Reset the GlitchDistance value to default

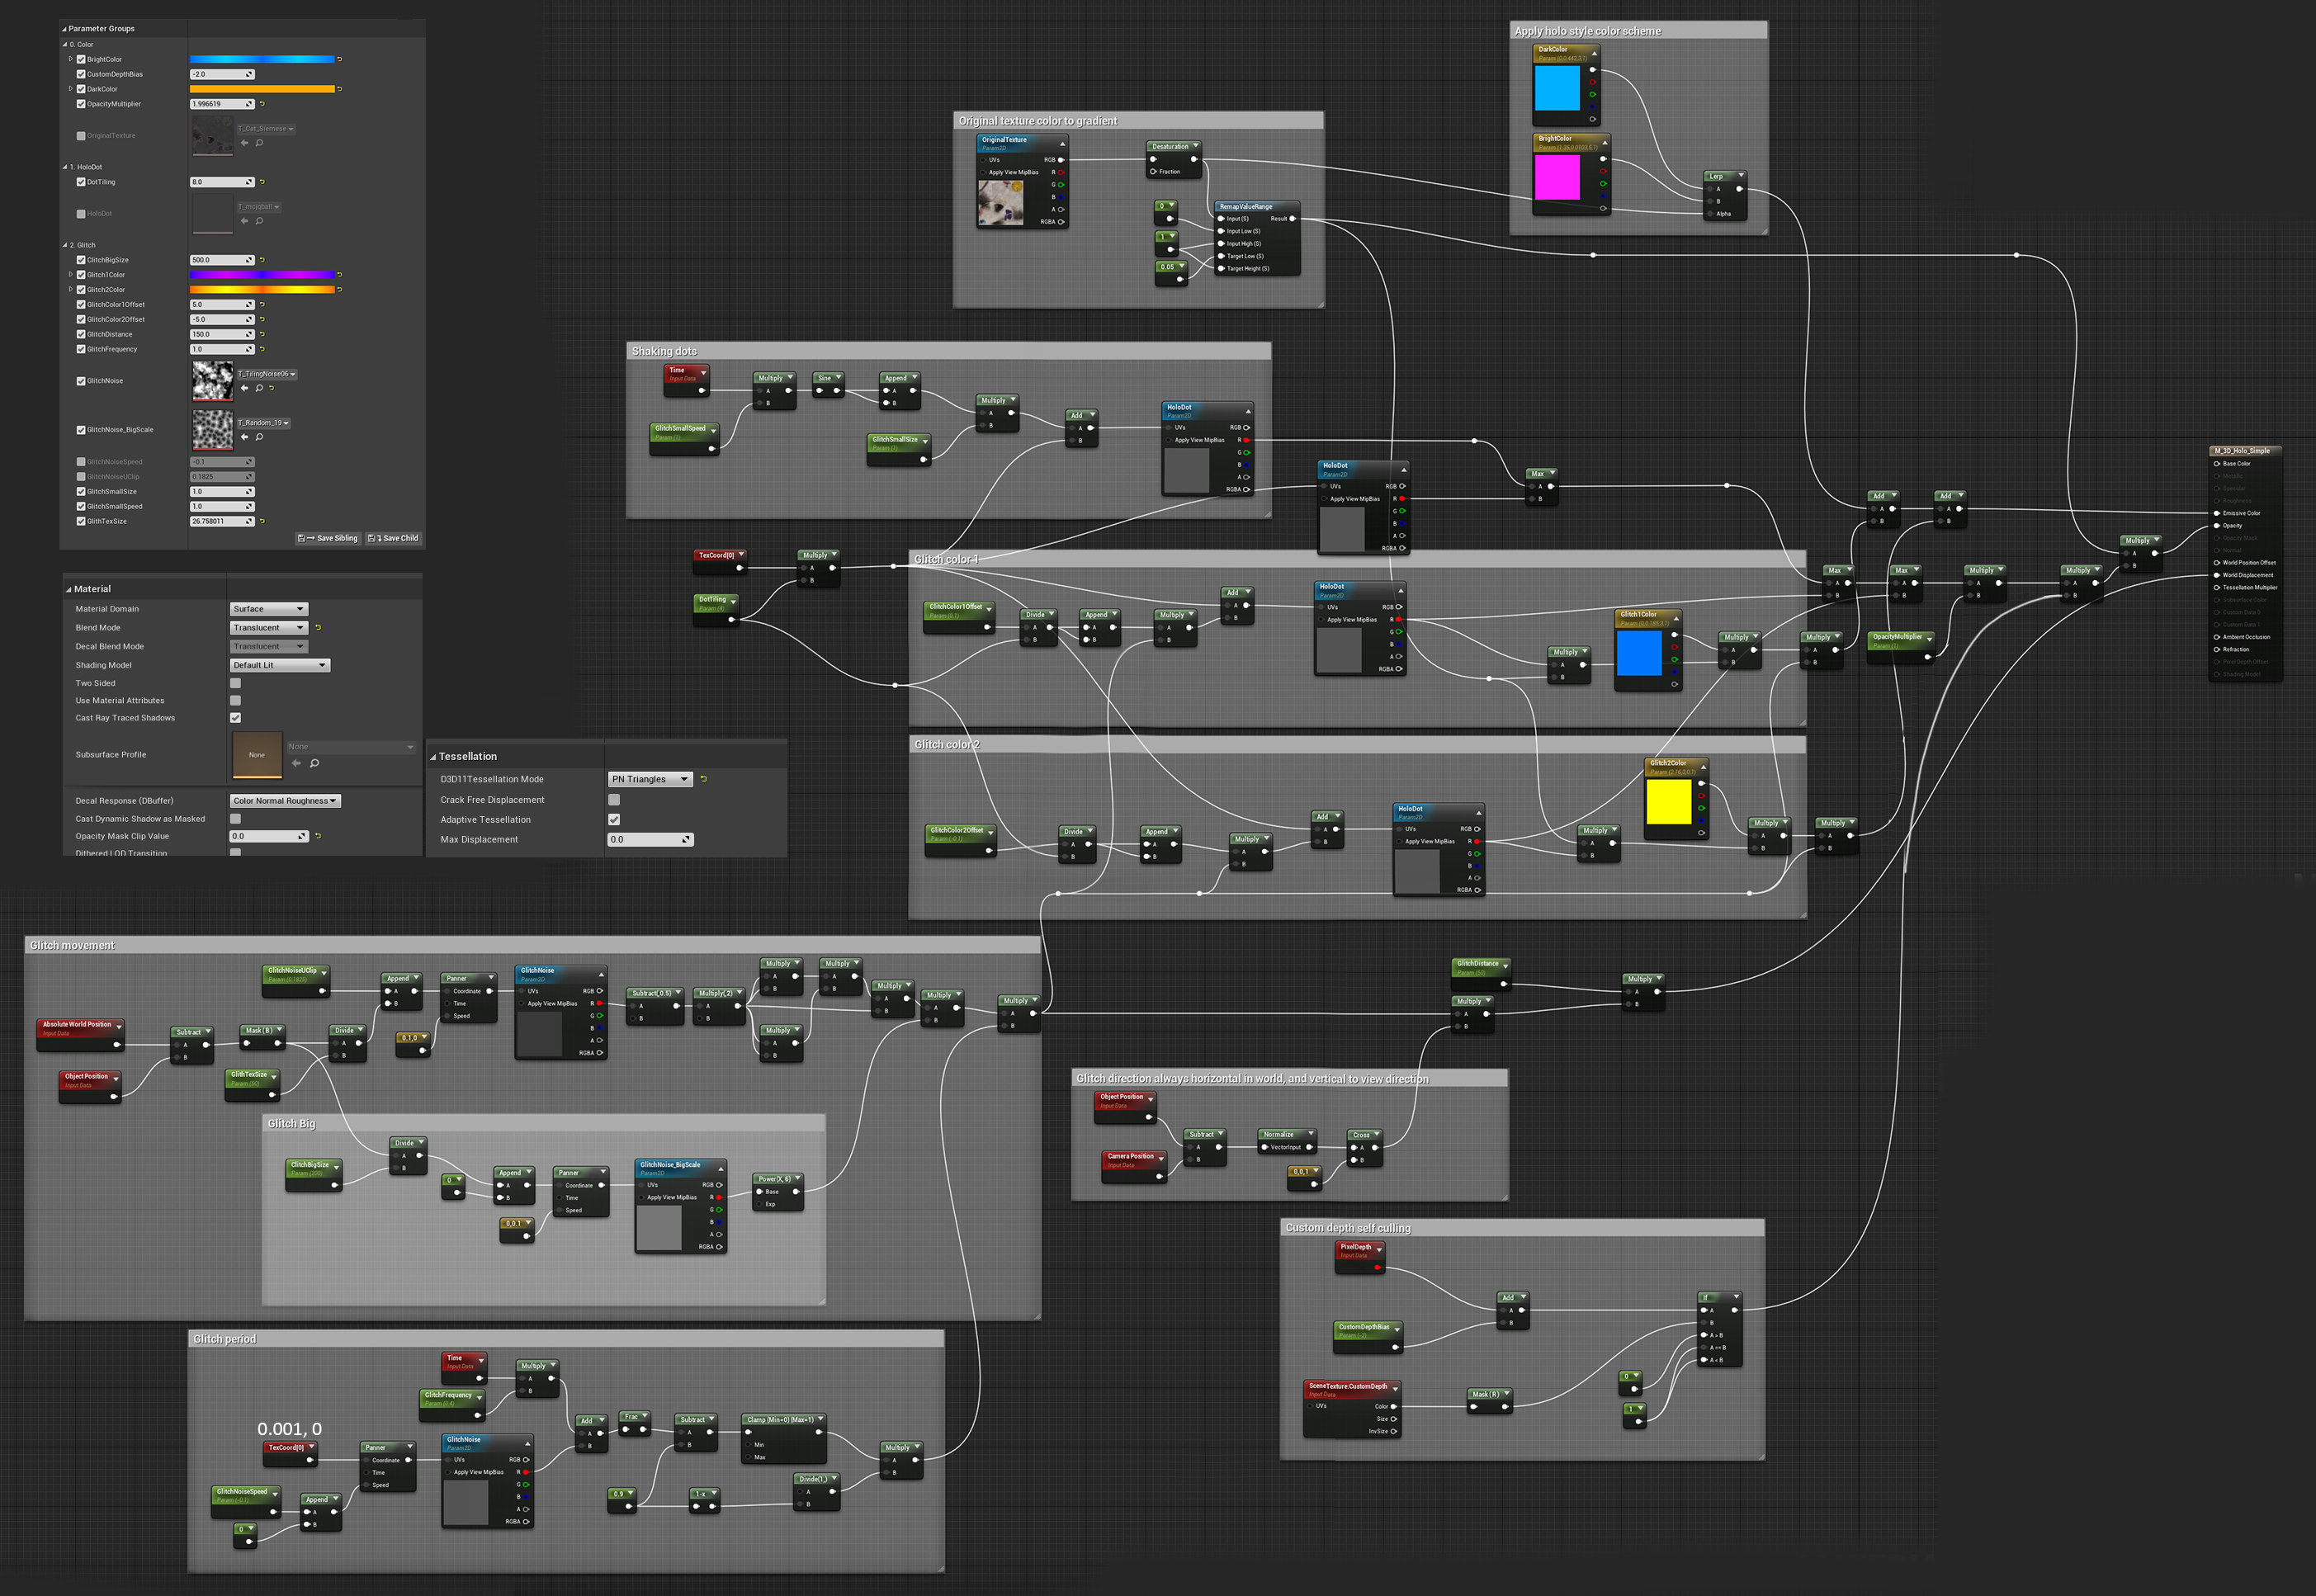[262, 334]
